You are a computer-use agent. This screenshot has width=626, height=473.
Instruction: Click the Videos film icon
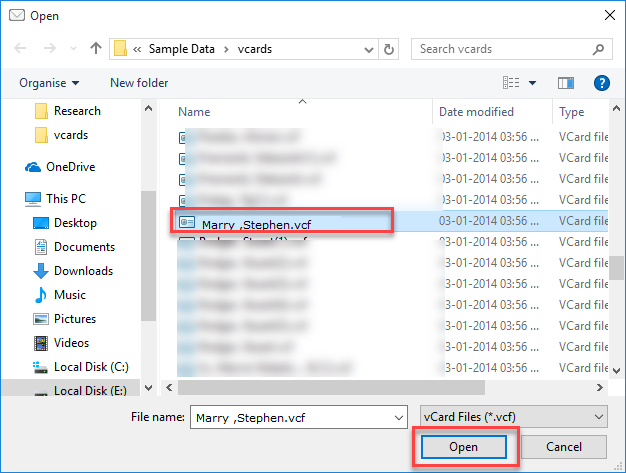coord(41,343)
